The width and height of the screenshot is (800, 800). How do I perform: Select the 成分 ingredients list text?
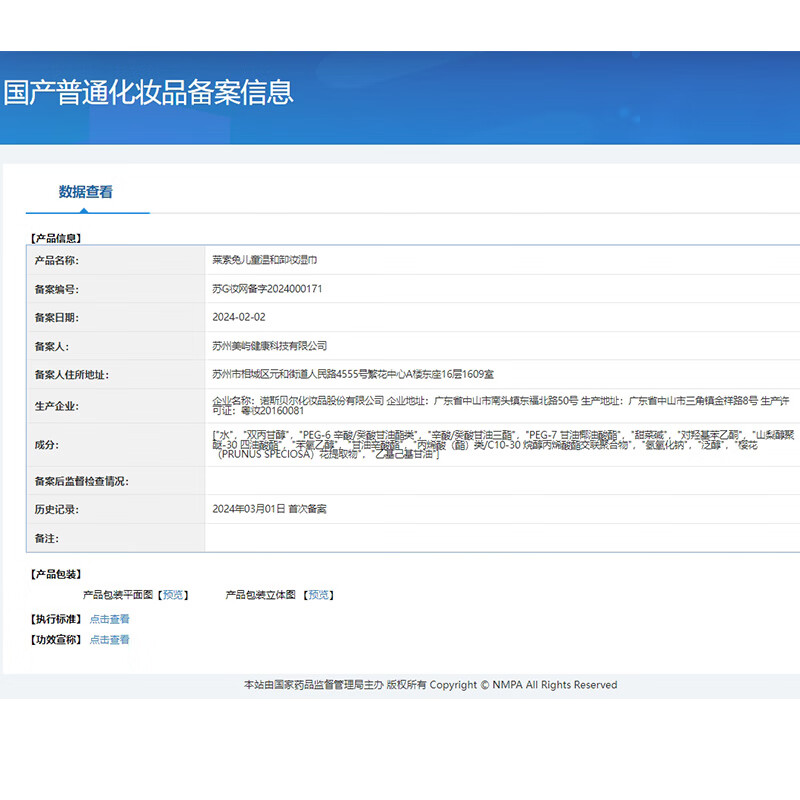pyautogui.click(x=450, y=444)
